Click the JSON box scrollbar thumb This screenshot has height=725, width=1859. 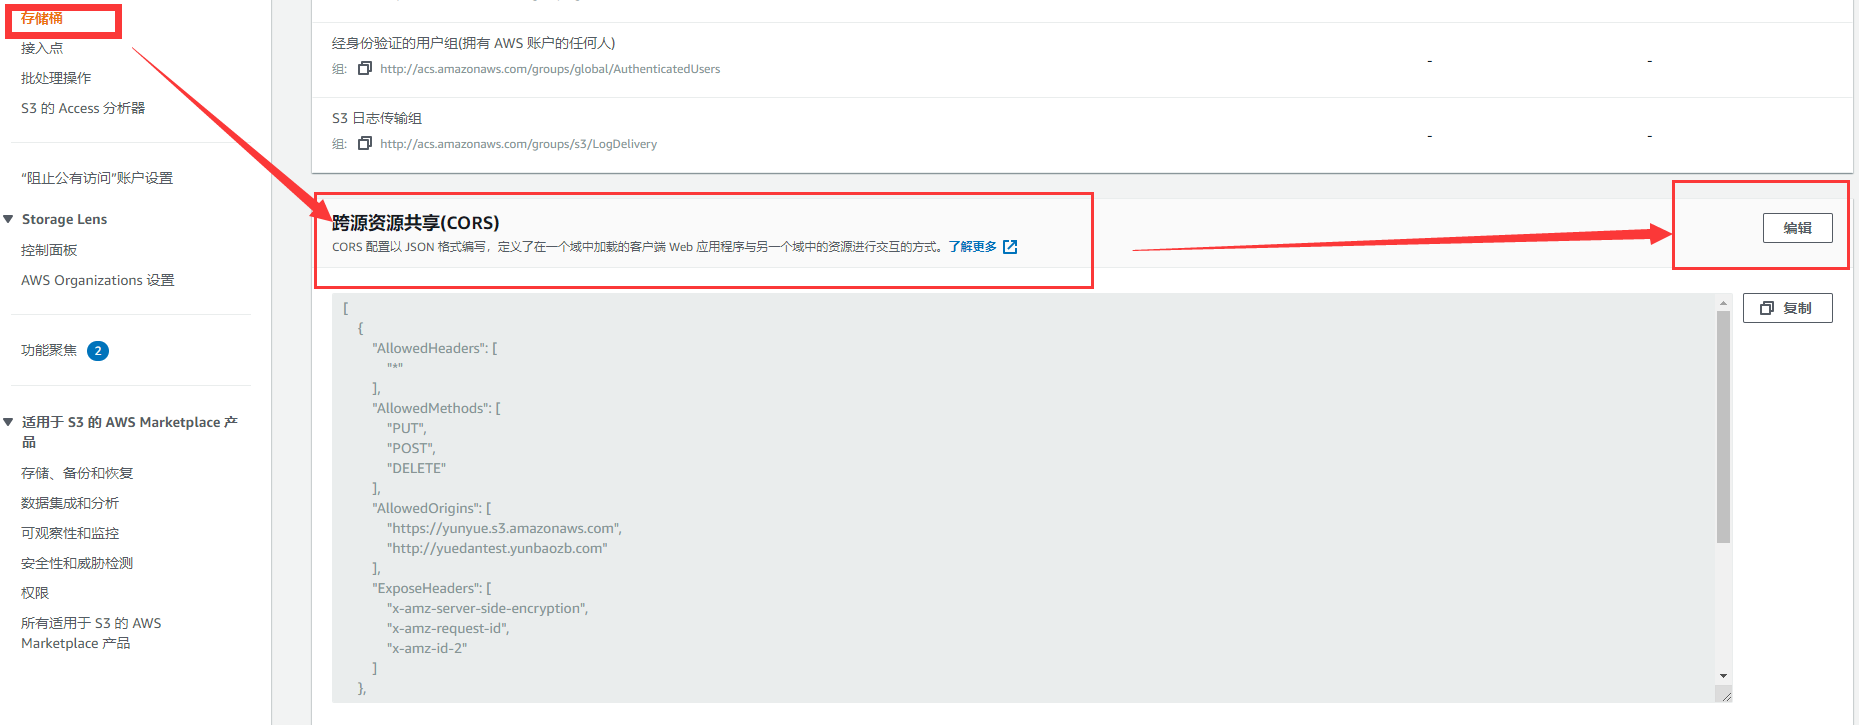(x=1723, y=427)
